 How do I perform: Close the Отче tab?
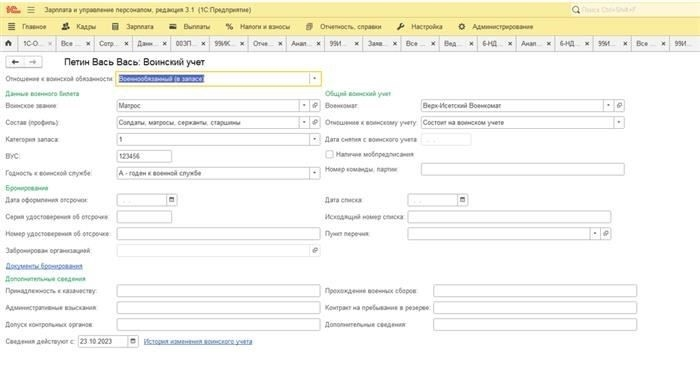pos(280,43)
